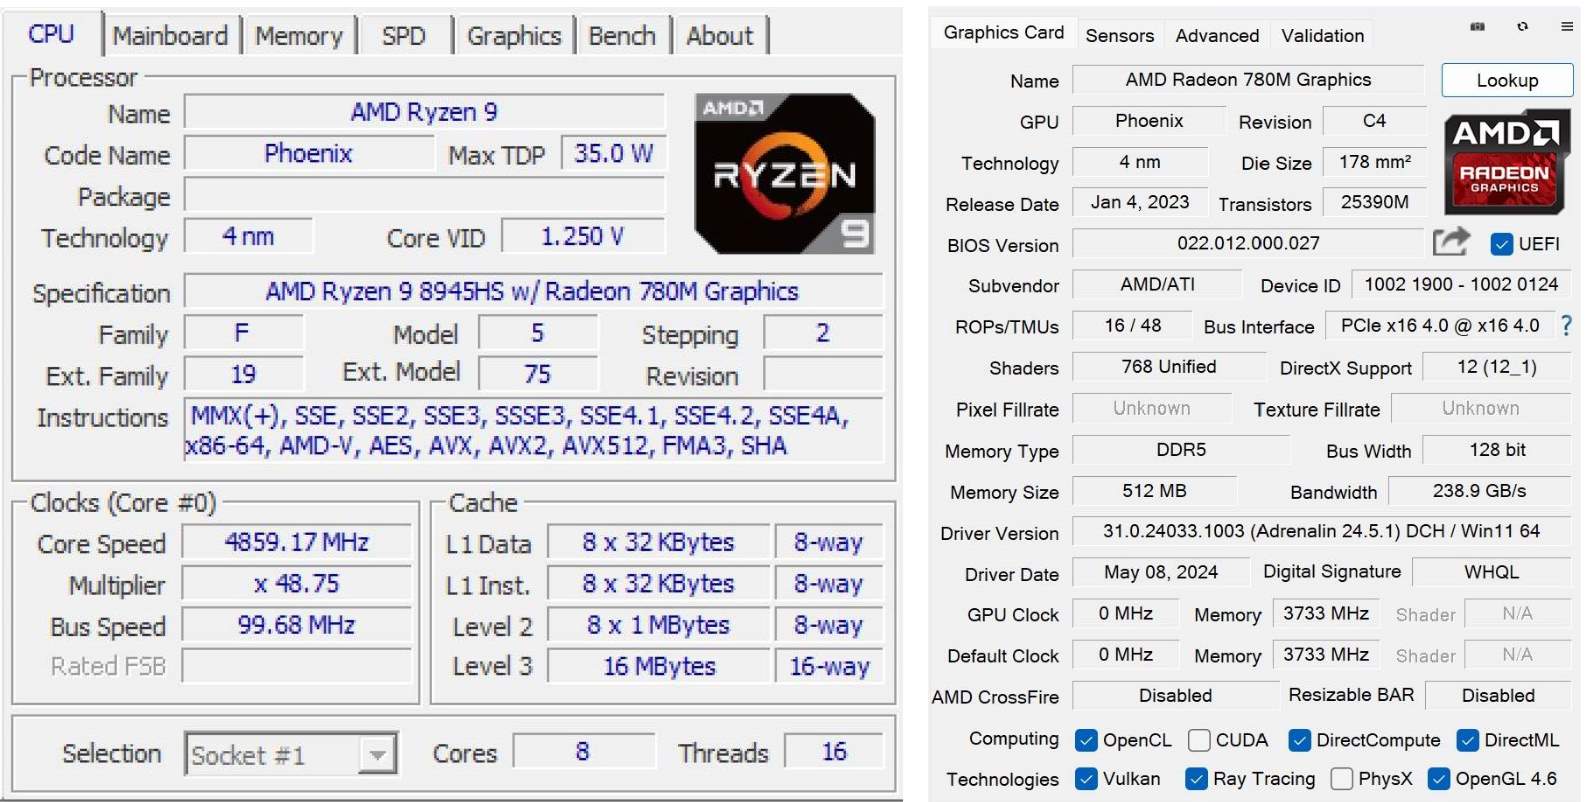Open the Sensors tab in GPU-Z
The height and width of the screenshot is (802, 1594).
(1119, 36)
